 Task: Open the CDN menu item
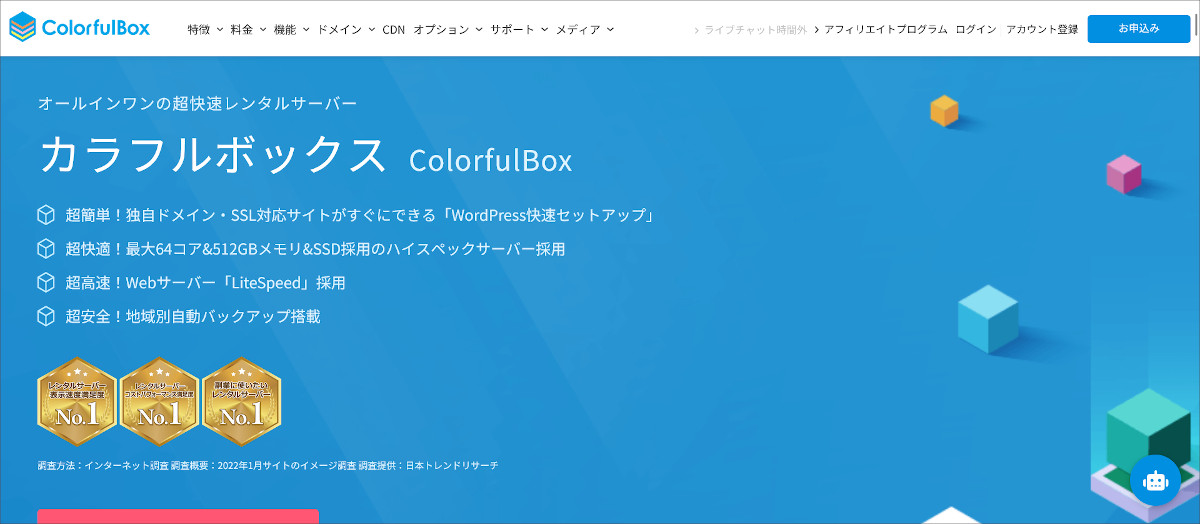pos(394,29)
